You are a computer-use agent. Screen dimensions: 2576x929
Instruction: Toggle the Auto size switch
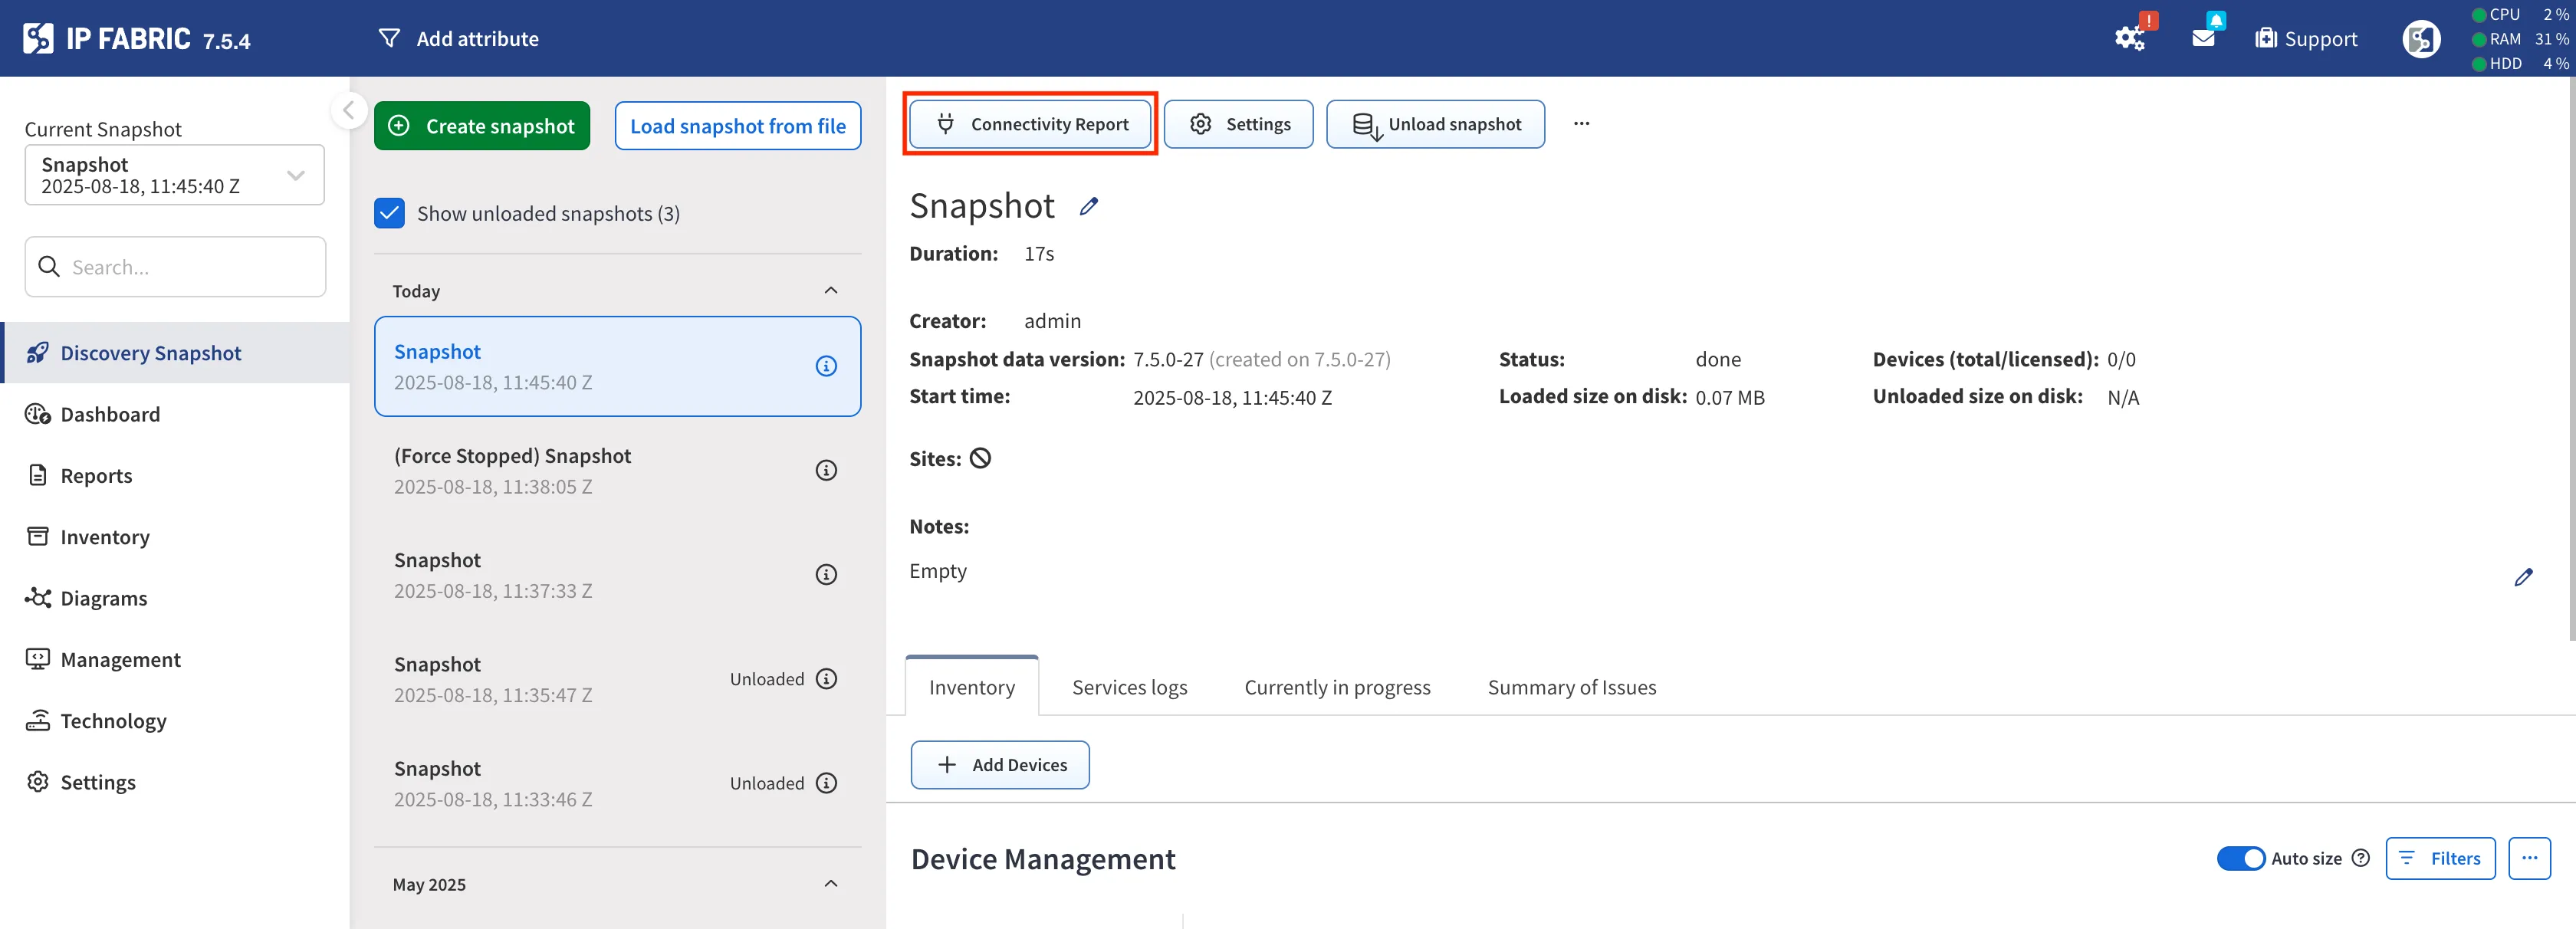(x=2240, y=858)
